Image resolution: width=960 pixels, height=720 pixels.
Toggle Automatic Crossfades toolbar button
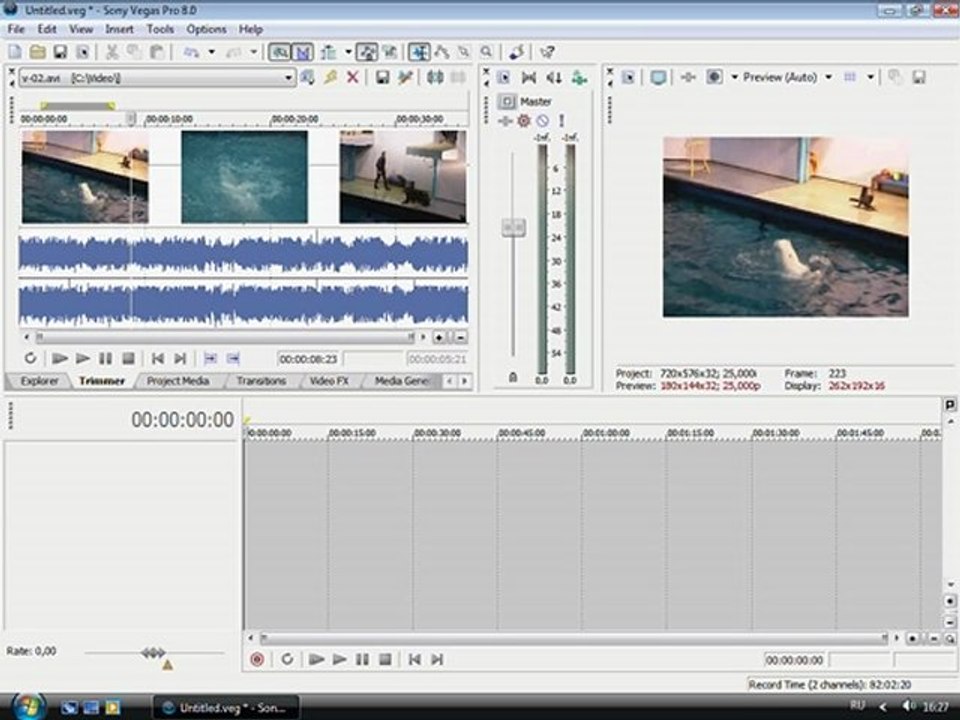[x=303, y=52]
